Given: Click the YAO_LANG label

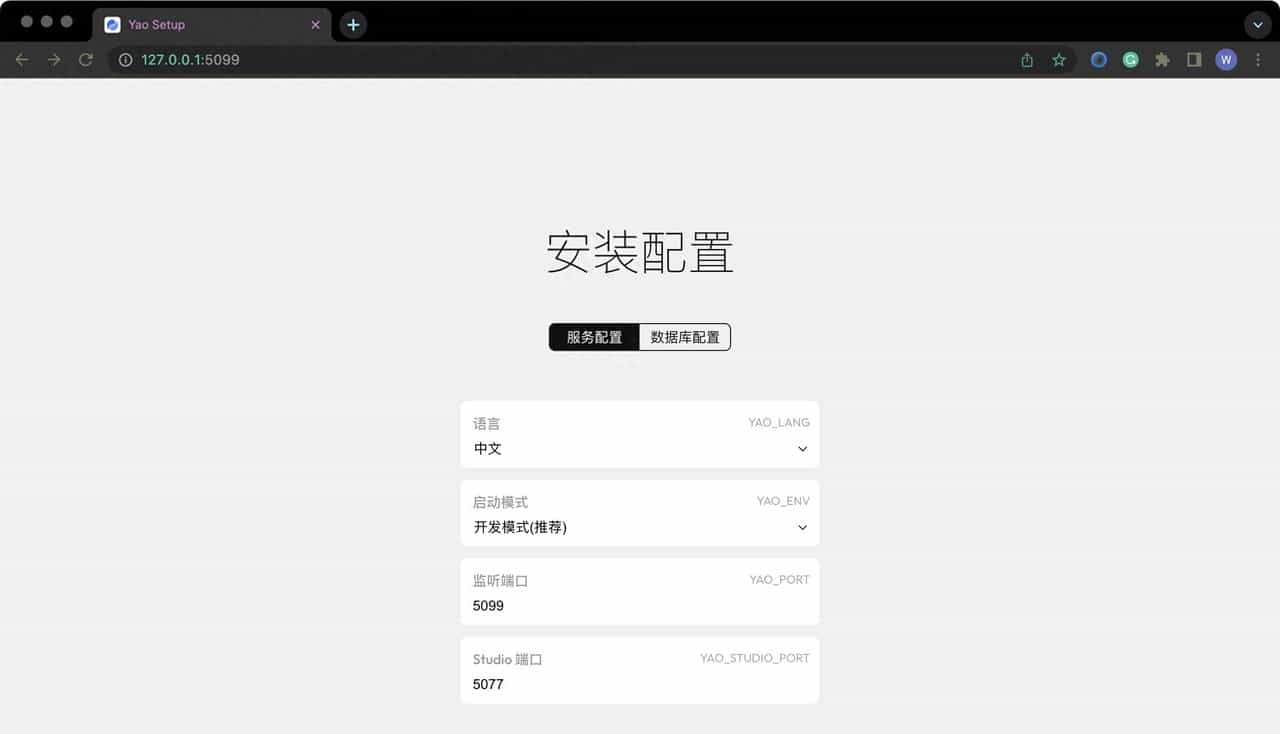Looking at the screenshot, I should (779, 423).
